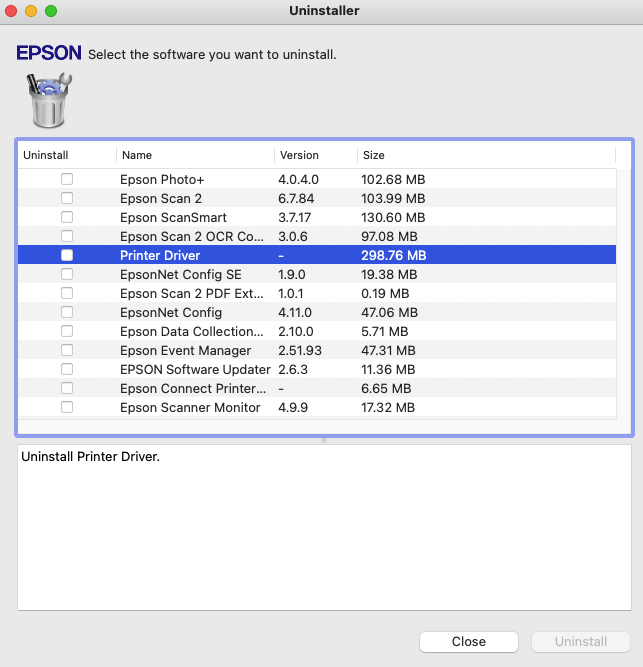Sort the list by the Size column

click(x=487, y=155)
